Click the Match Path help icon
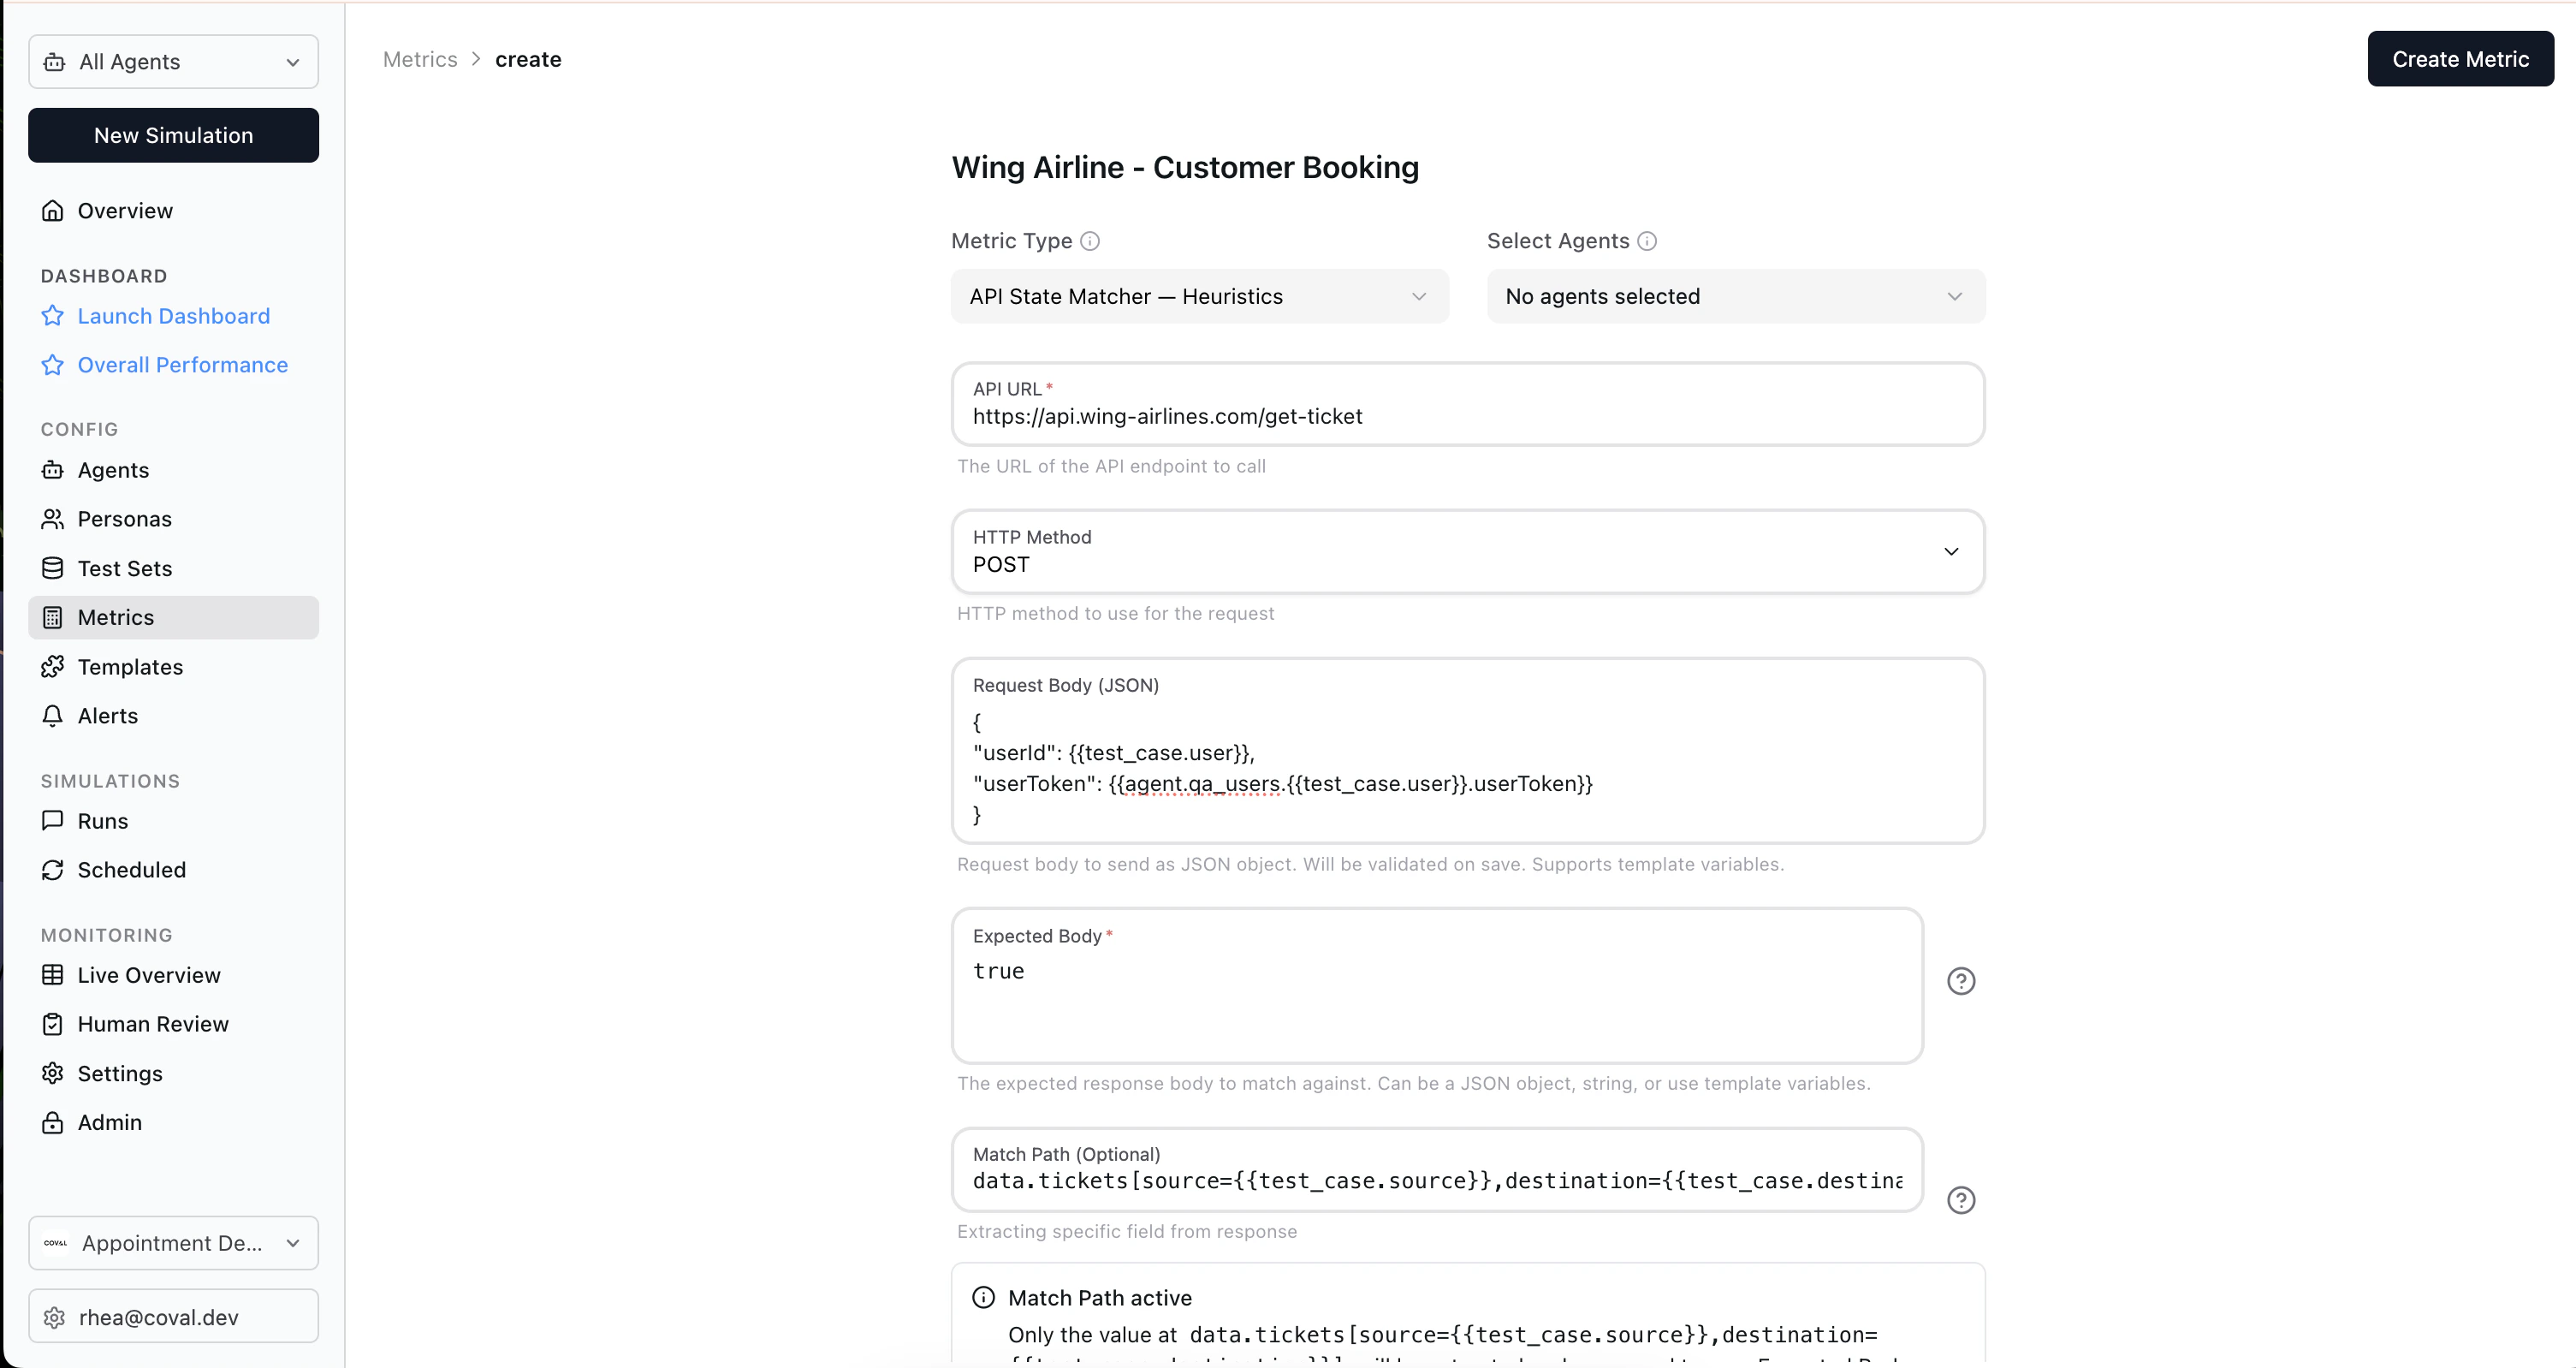 [x=1960, y=1200]
